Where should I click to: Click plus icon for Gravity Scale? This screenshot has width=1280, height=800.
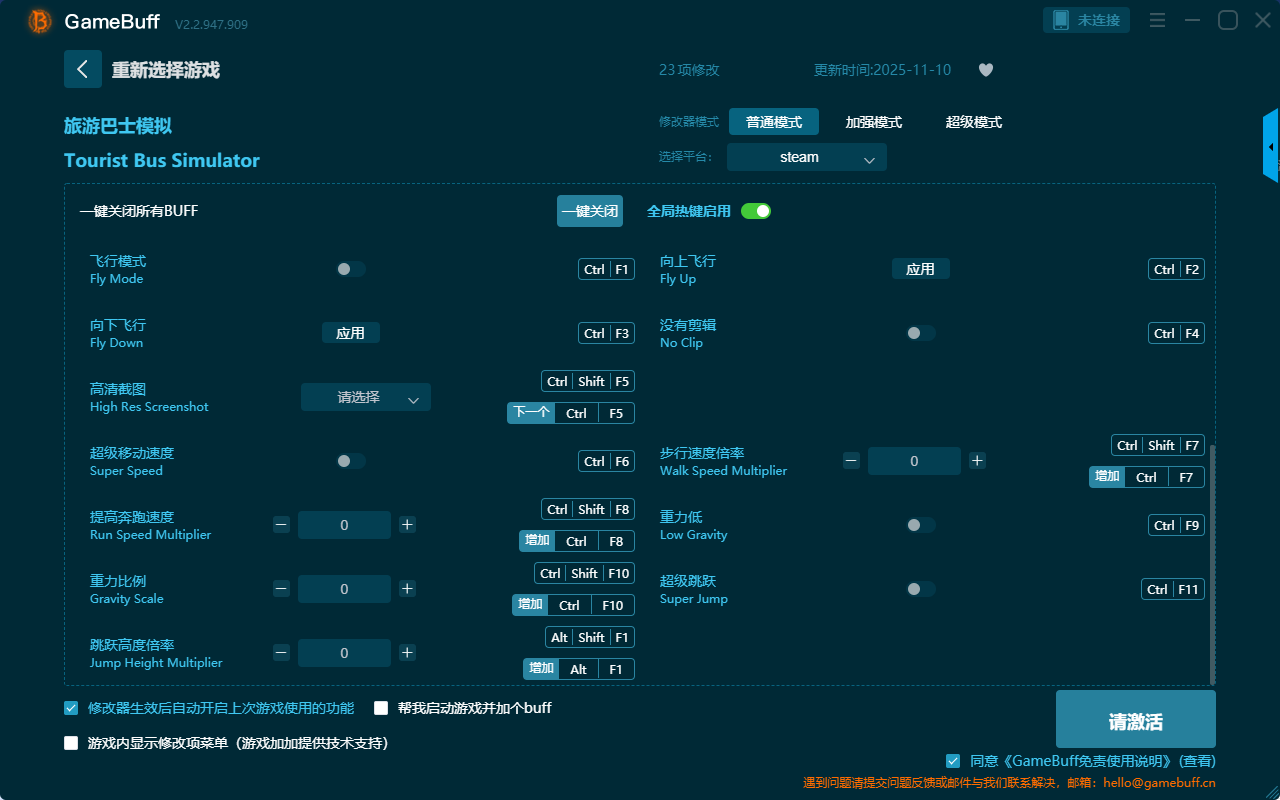point(407,589)
